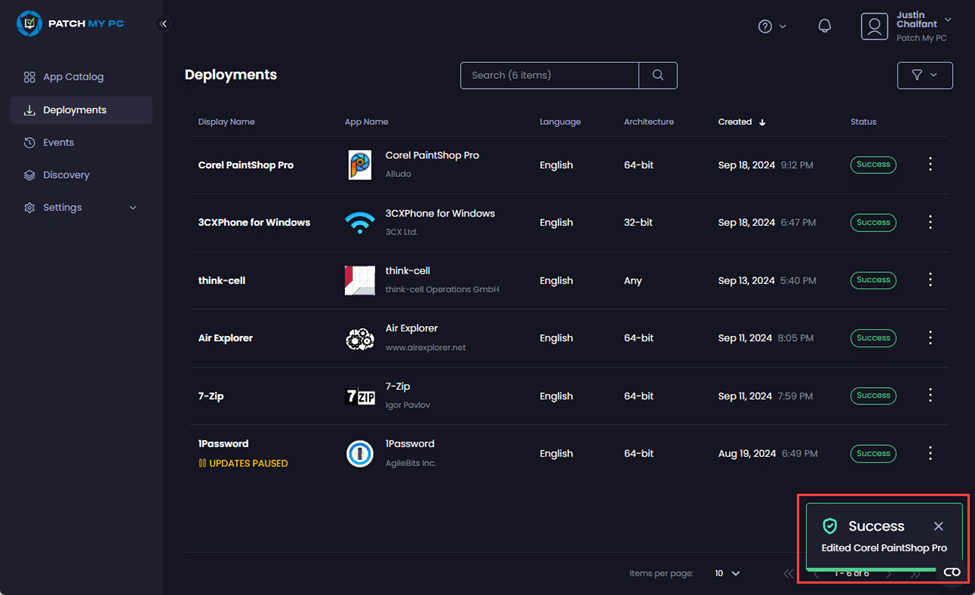975x595 pixels.
Task: Open actions menu for 7-Zip row
Action: (x=930, y=396)
